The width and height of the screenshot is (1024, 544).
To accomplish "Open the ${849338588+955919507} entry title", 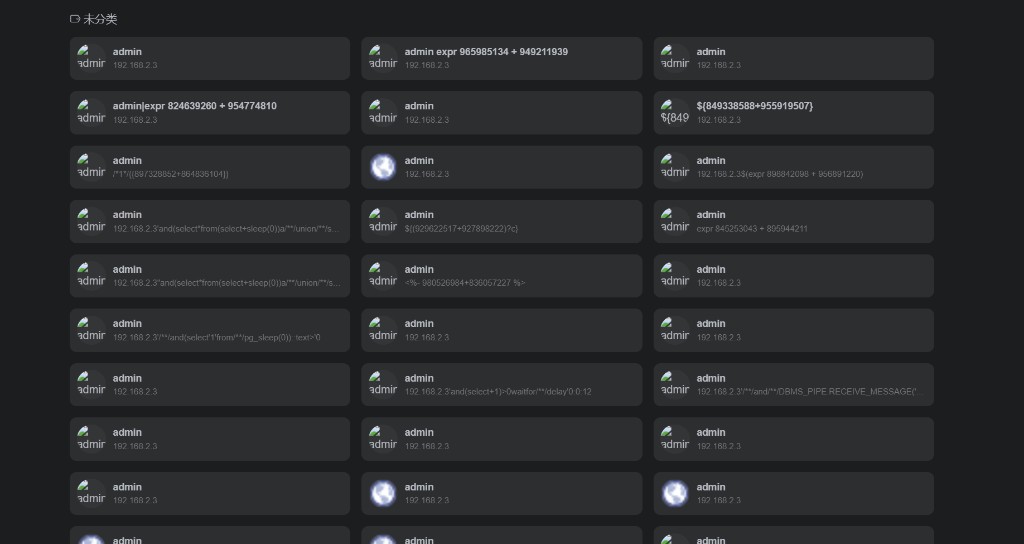I will [x=755, y=106].
